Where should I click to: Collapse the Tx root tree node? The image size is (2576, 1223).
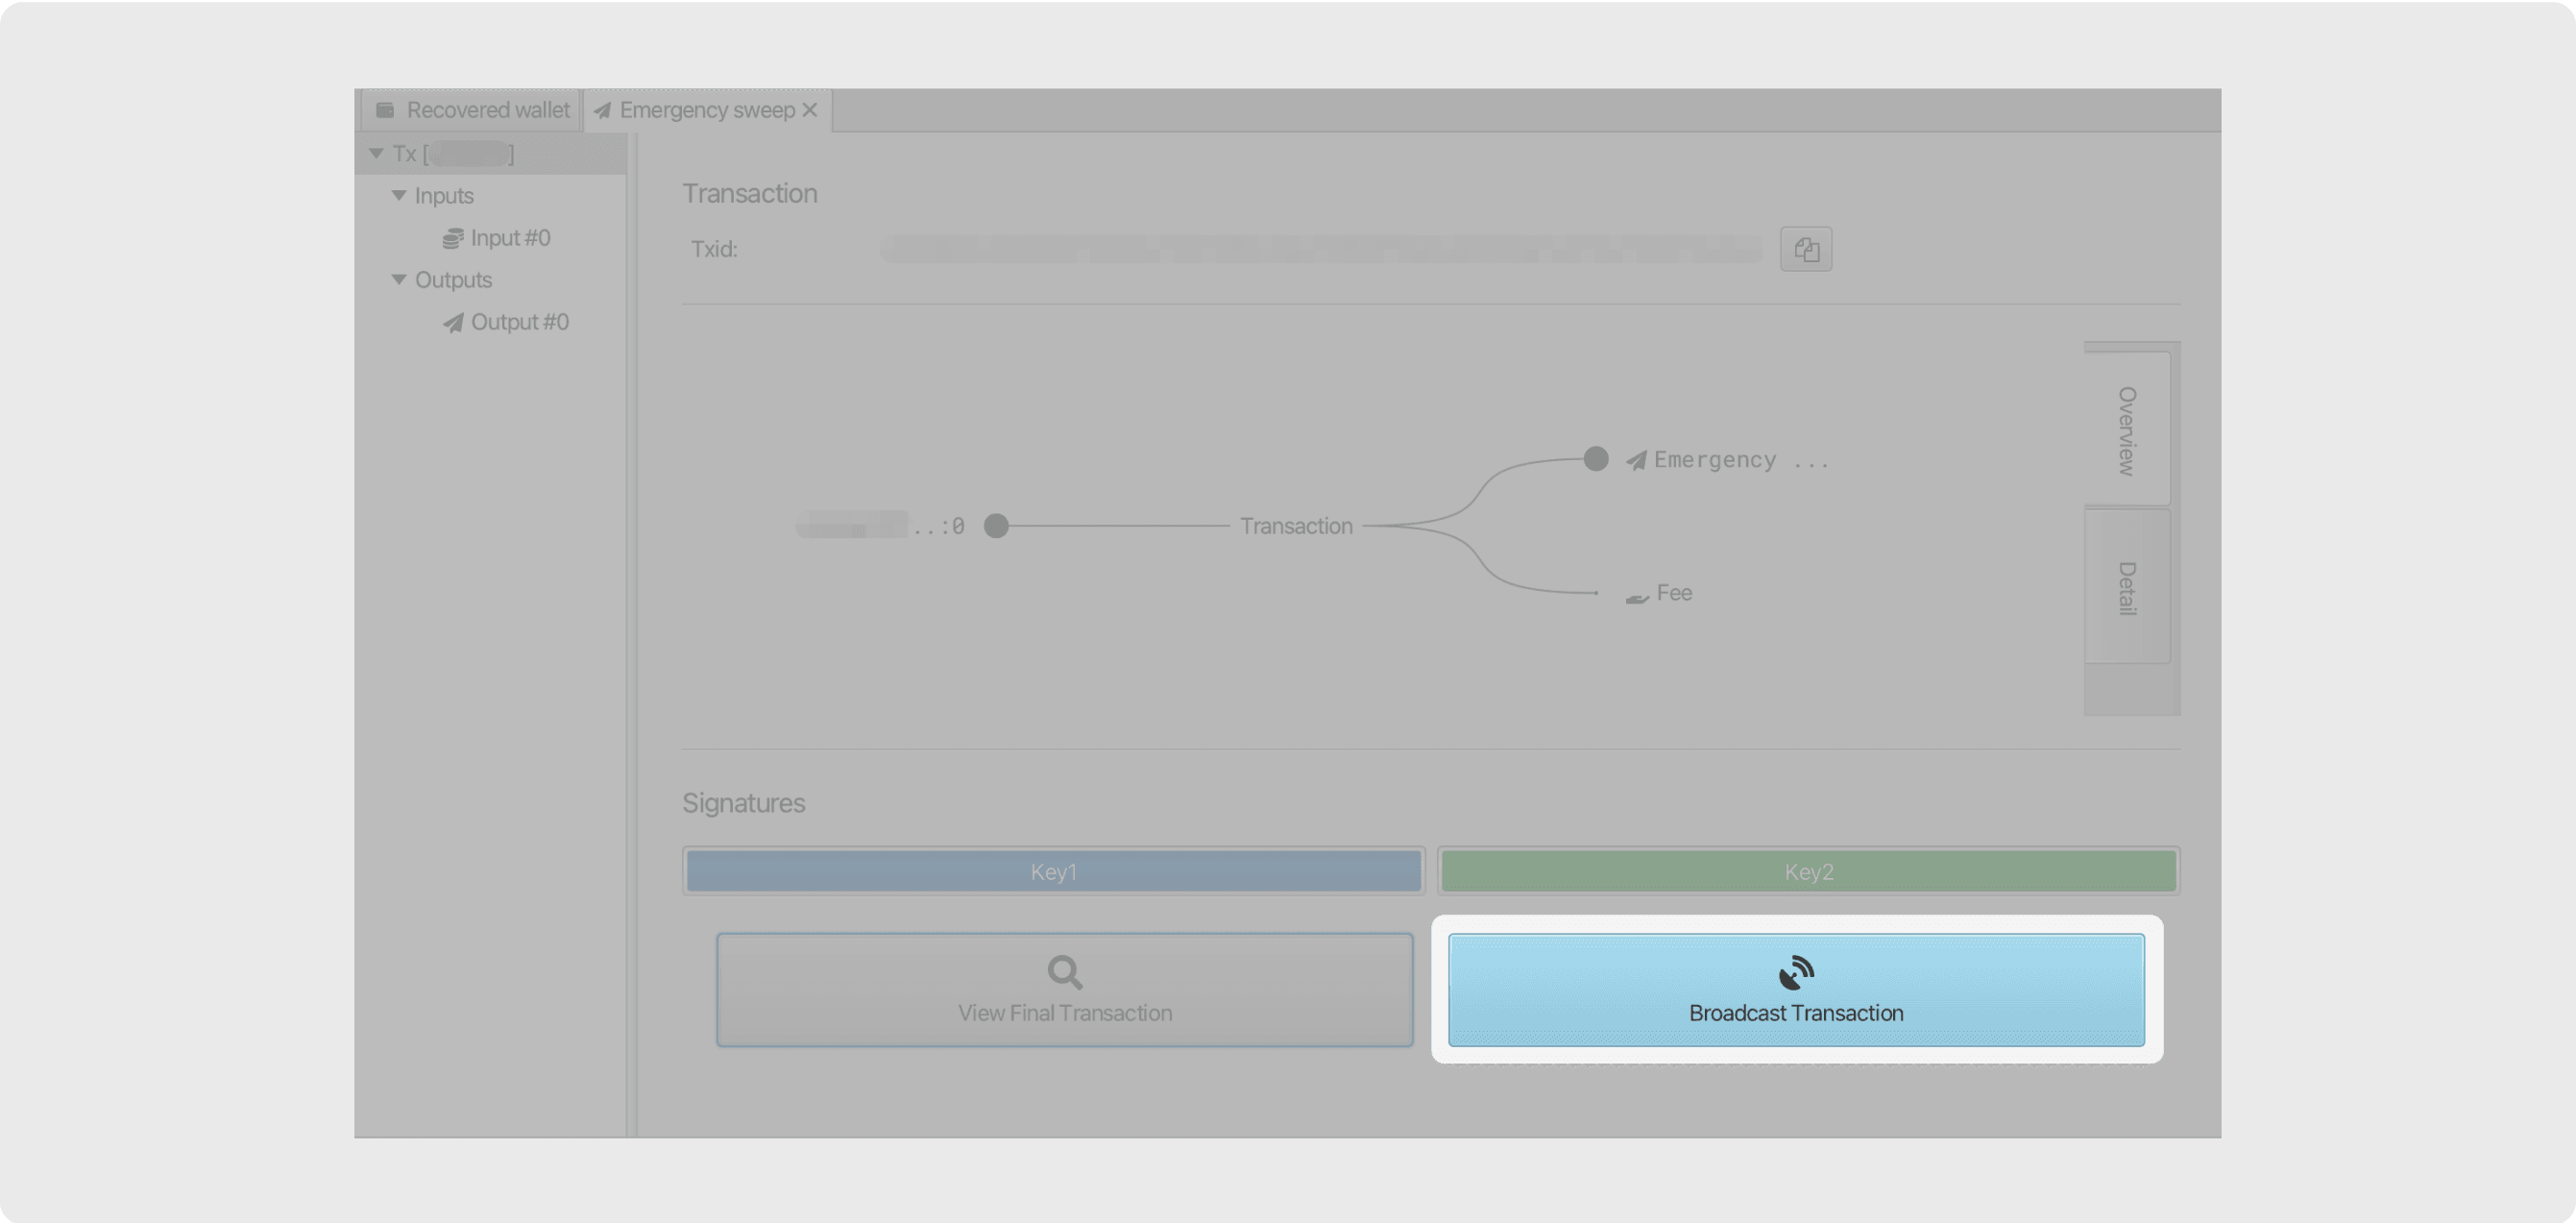tap(376, 153)
